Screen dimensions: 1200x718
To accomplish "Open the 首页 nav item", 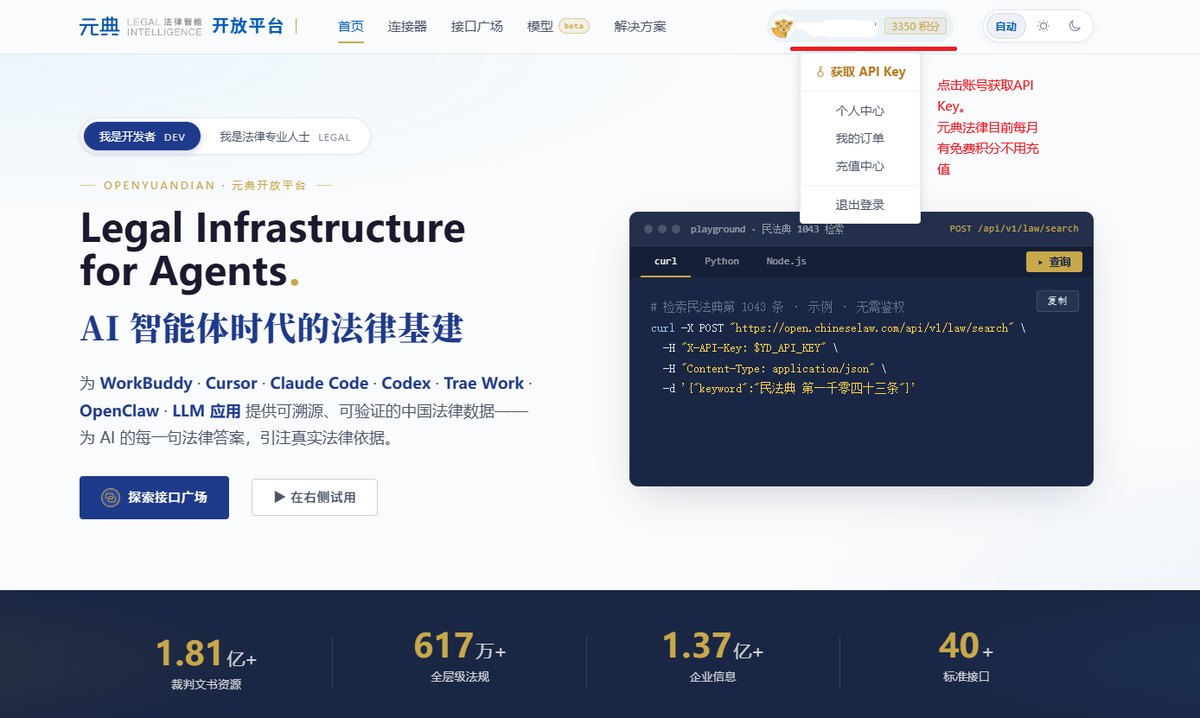I will pyautogui.click(x=351, y=26).
